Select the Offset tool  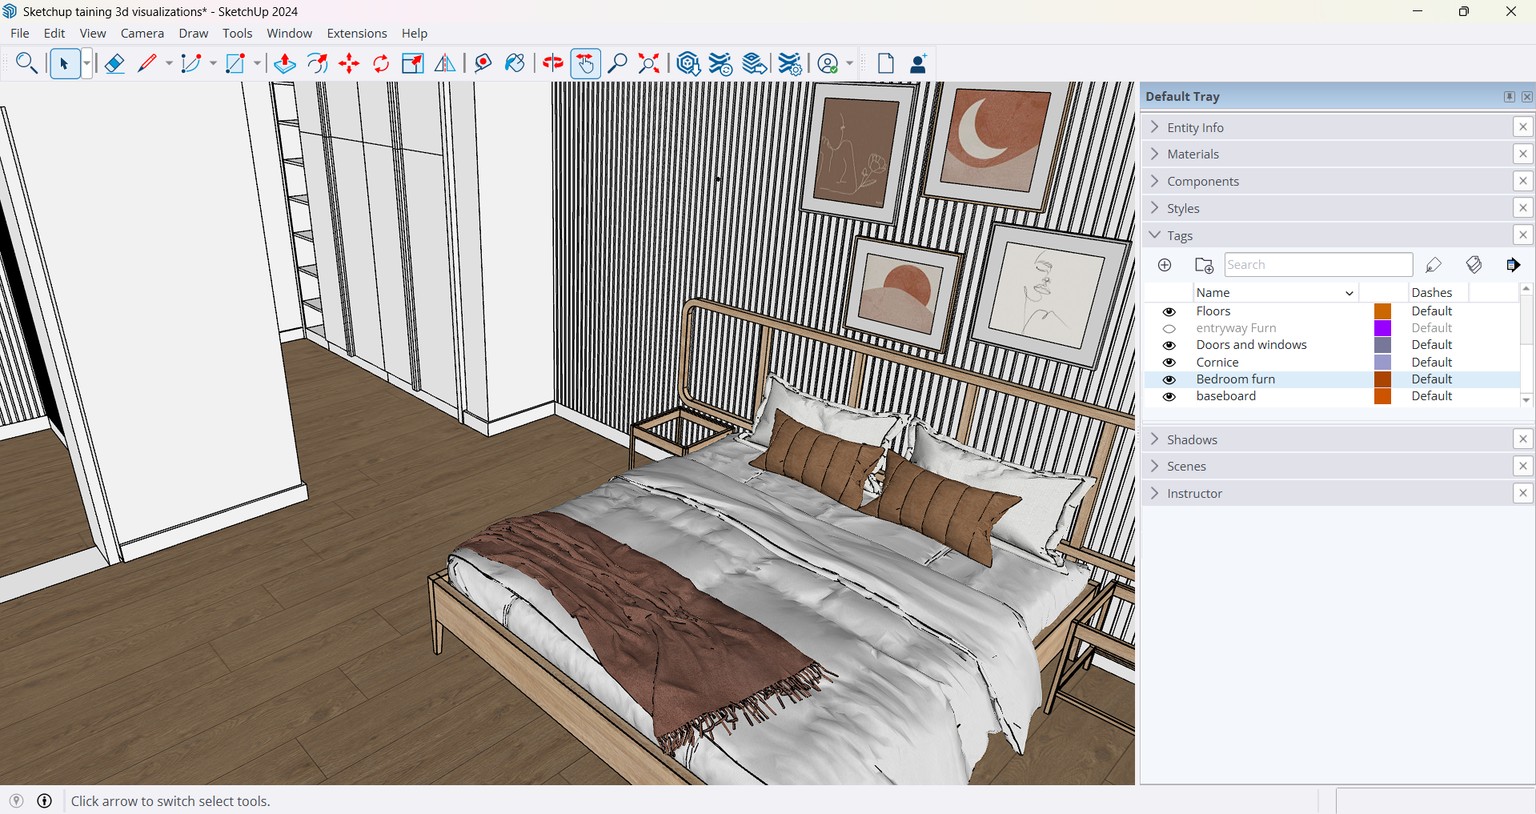click(x=317, y=64)
